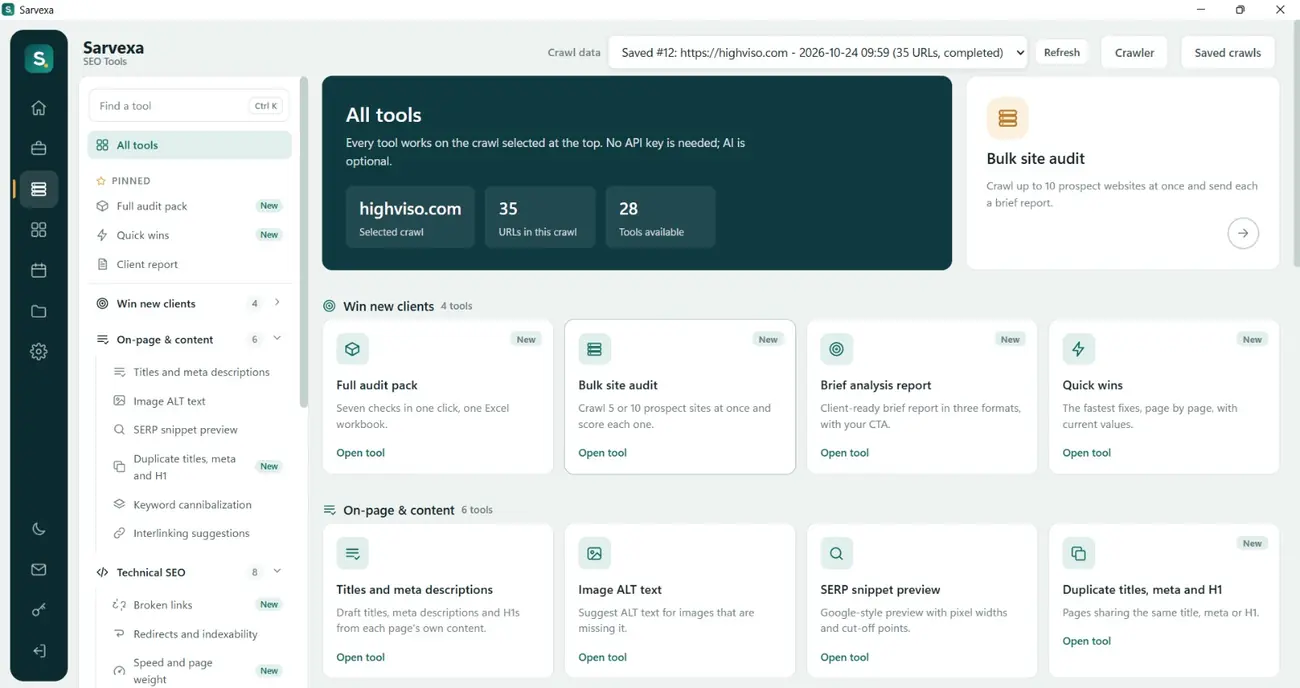Click the Image ALT text card icon
1300x688 pixels.
594,553
